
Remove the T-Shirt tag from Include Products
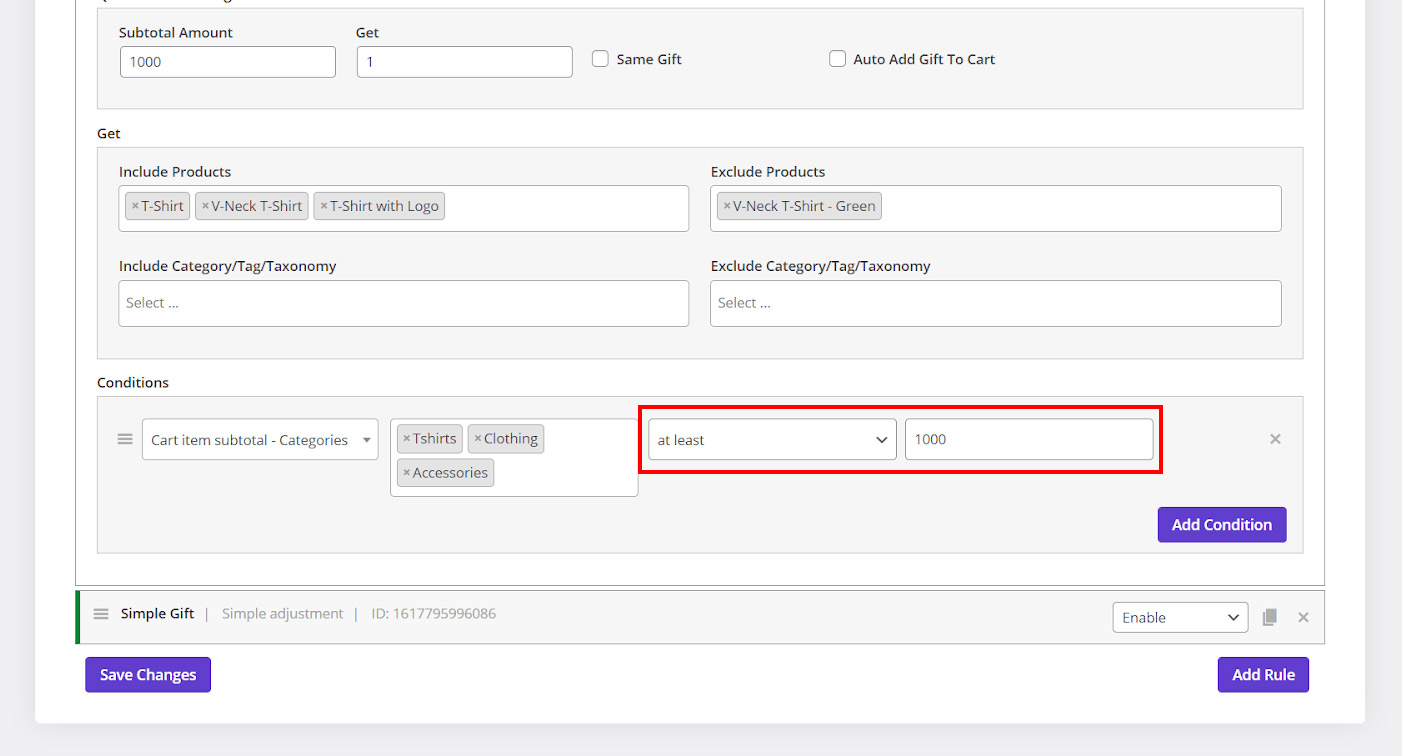(x=135, y=207)
